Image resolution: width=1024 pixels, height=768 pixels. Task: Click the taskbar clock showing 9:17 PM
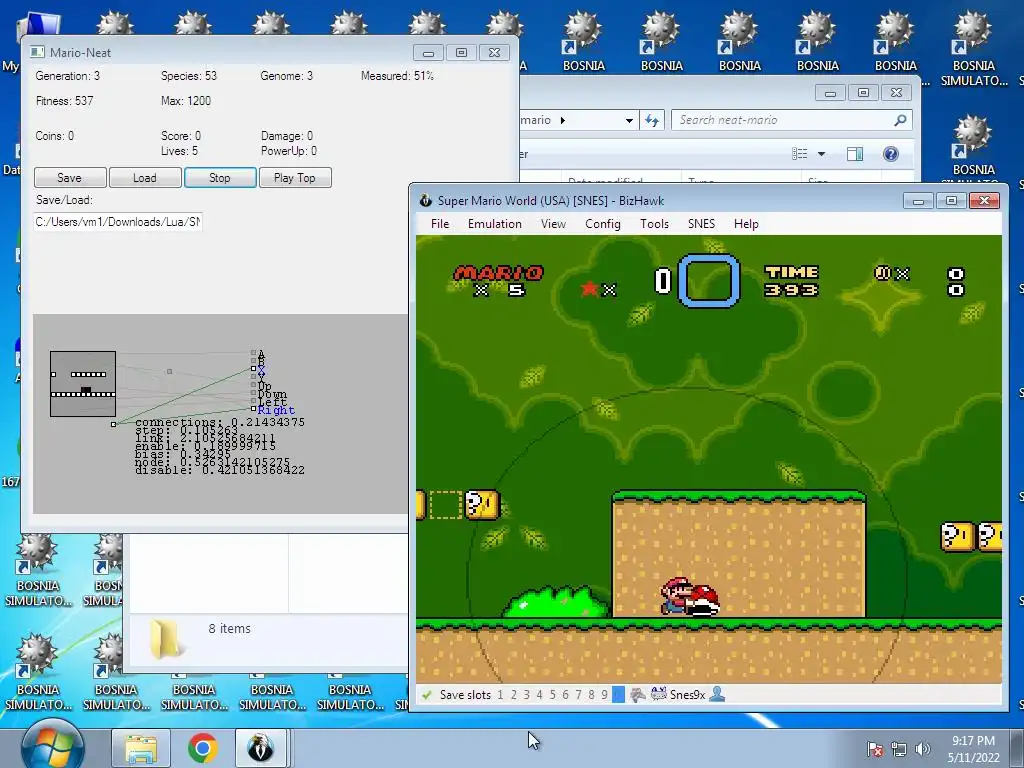coord(973,749)
